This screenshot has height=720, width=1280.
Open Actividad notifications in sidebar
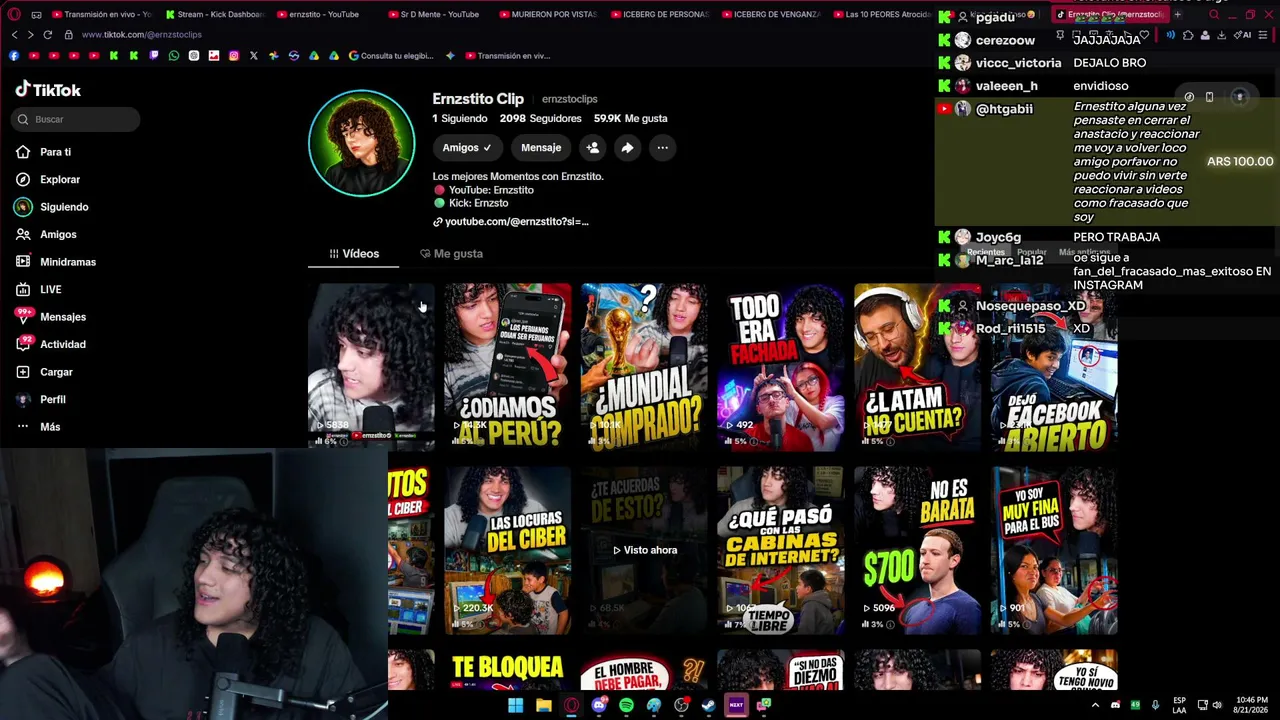pos(51,344)
